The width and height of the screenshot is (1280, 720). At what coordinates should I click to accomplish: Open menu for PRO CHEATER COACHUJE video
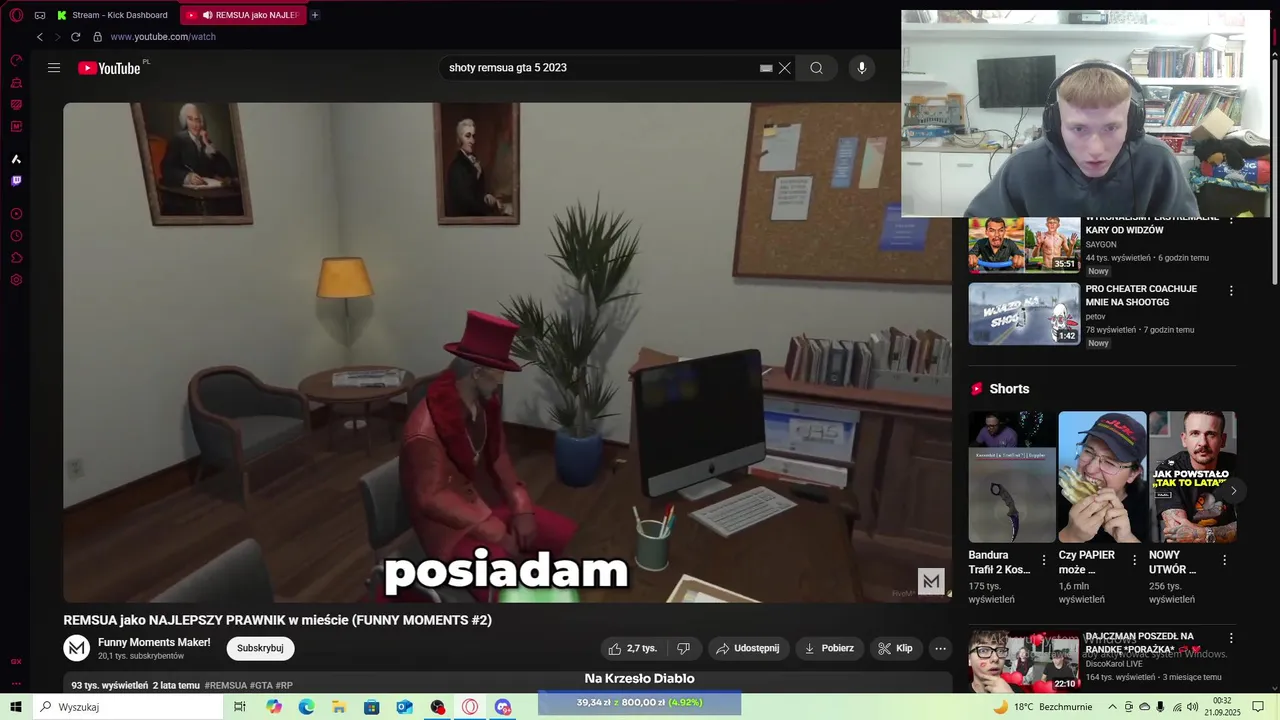(1231, 291)
